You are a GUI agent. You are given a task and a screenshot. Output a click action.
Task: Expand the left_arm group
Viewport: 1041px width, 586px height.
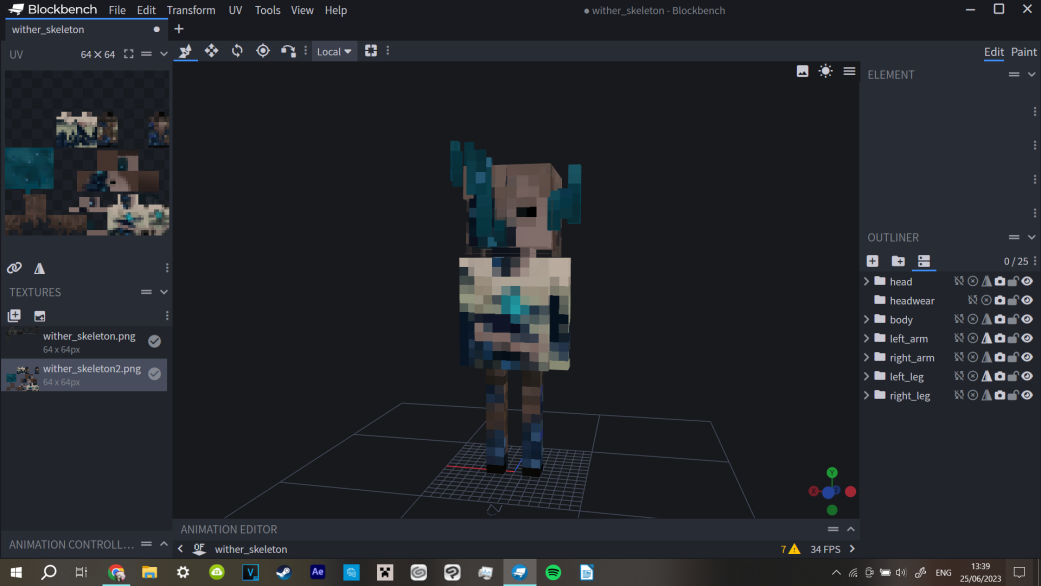pyautogui.click(x=866, y=338)
